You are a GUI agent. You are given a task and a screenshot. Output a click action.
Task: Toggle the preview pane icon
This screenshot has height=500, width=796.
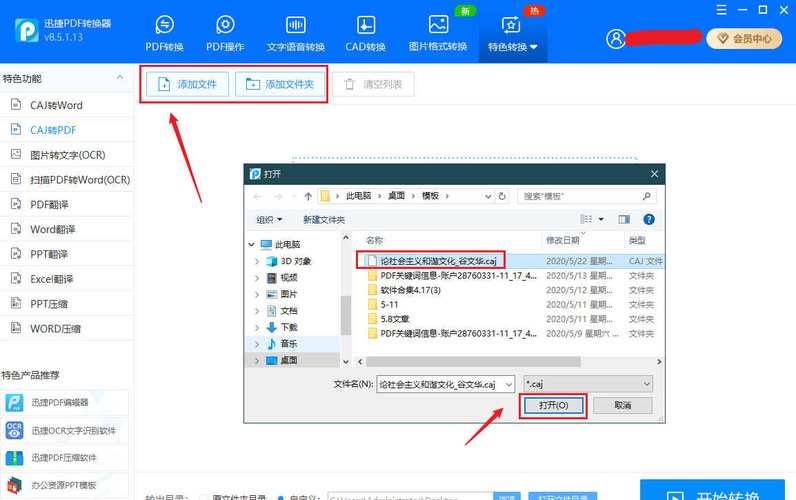(624, 219)
